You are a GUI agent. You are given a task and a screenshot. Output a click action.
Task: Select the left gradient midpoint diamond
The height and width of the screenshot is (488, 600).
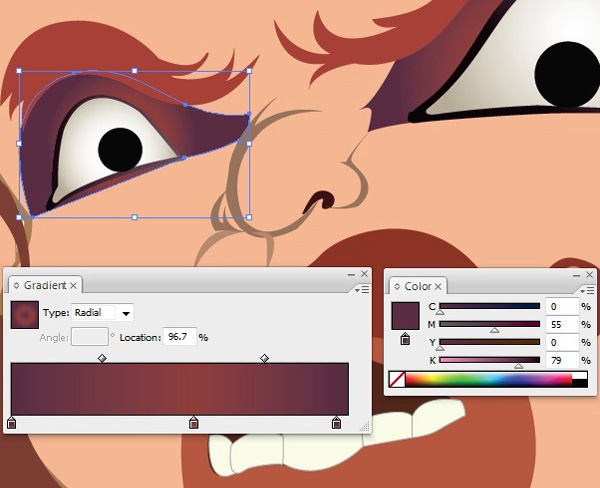pyautogui.click(x=102, y=358)
